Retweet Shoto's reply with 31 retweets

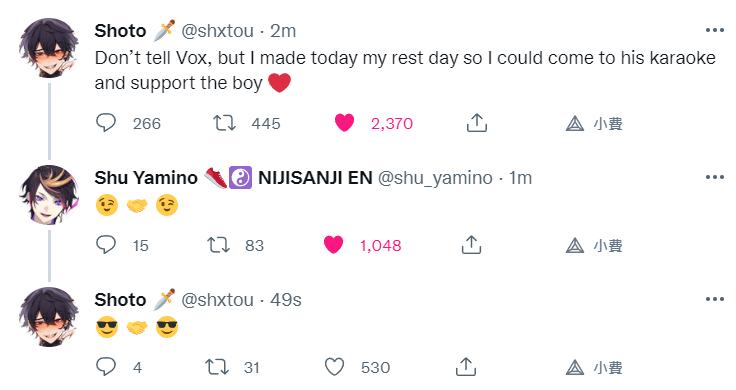217,367
